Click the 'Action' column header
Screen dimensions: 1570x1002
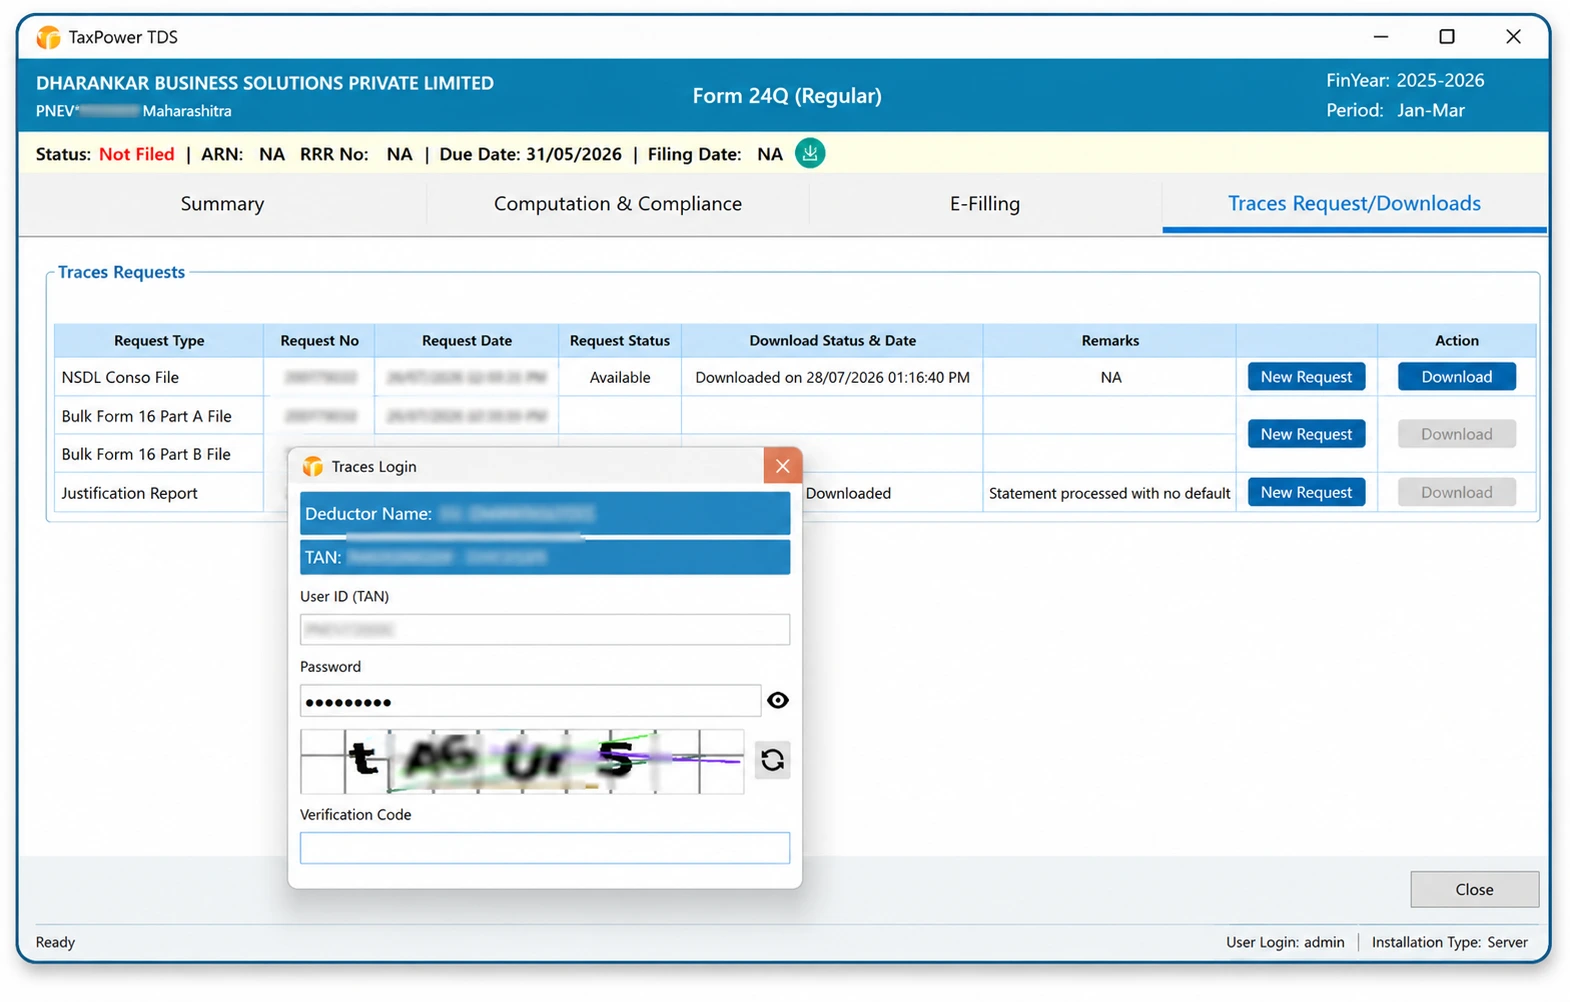coord(1457,341)
